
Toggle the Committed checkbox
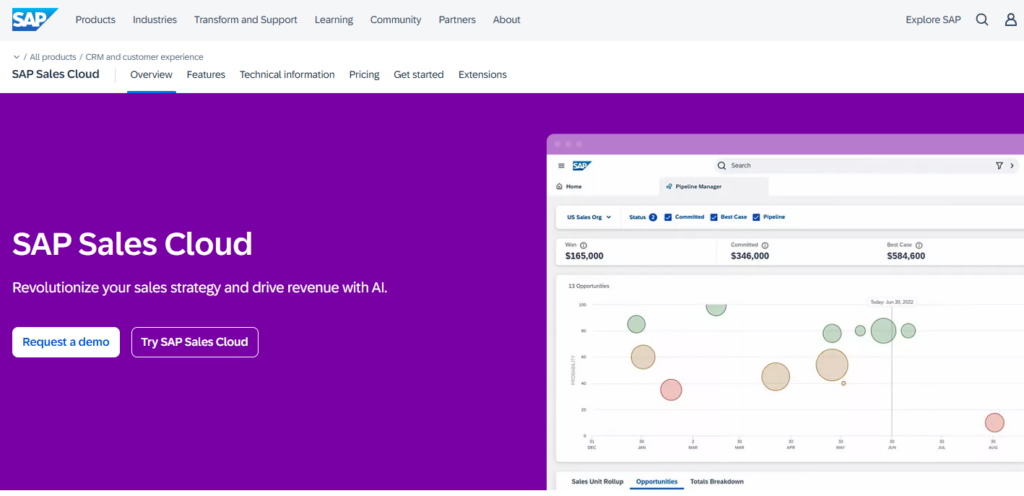[x=668, y=217]
